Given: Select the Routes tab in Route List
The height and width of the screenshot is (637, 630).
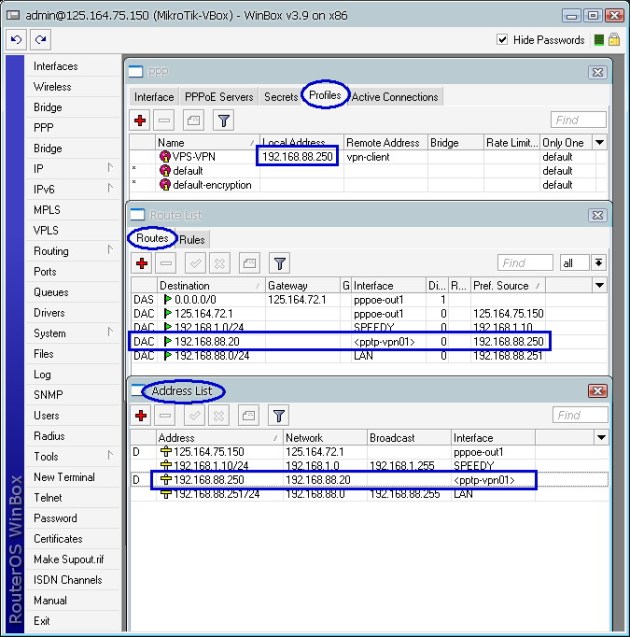Looking at the screenshot, I should point(152,238).
